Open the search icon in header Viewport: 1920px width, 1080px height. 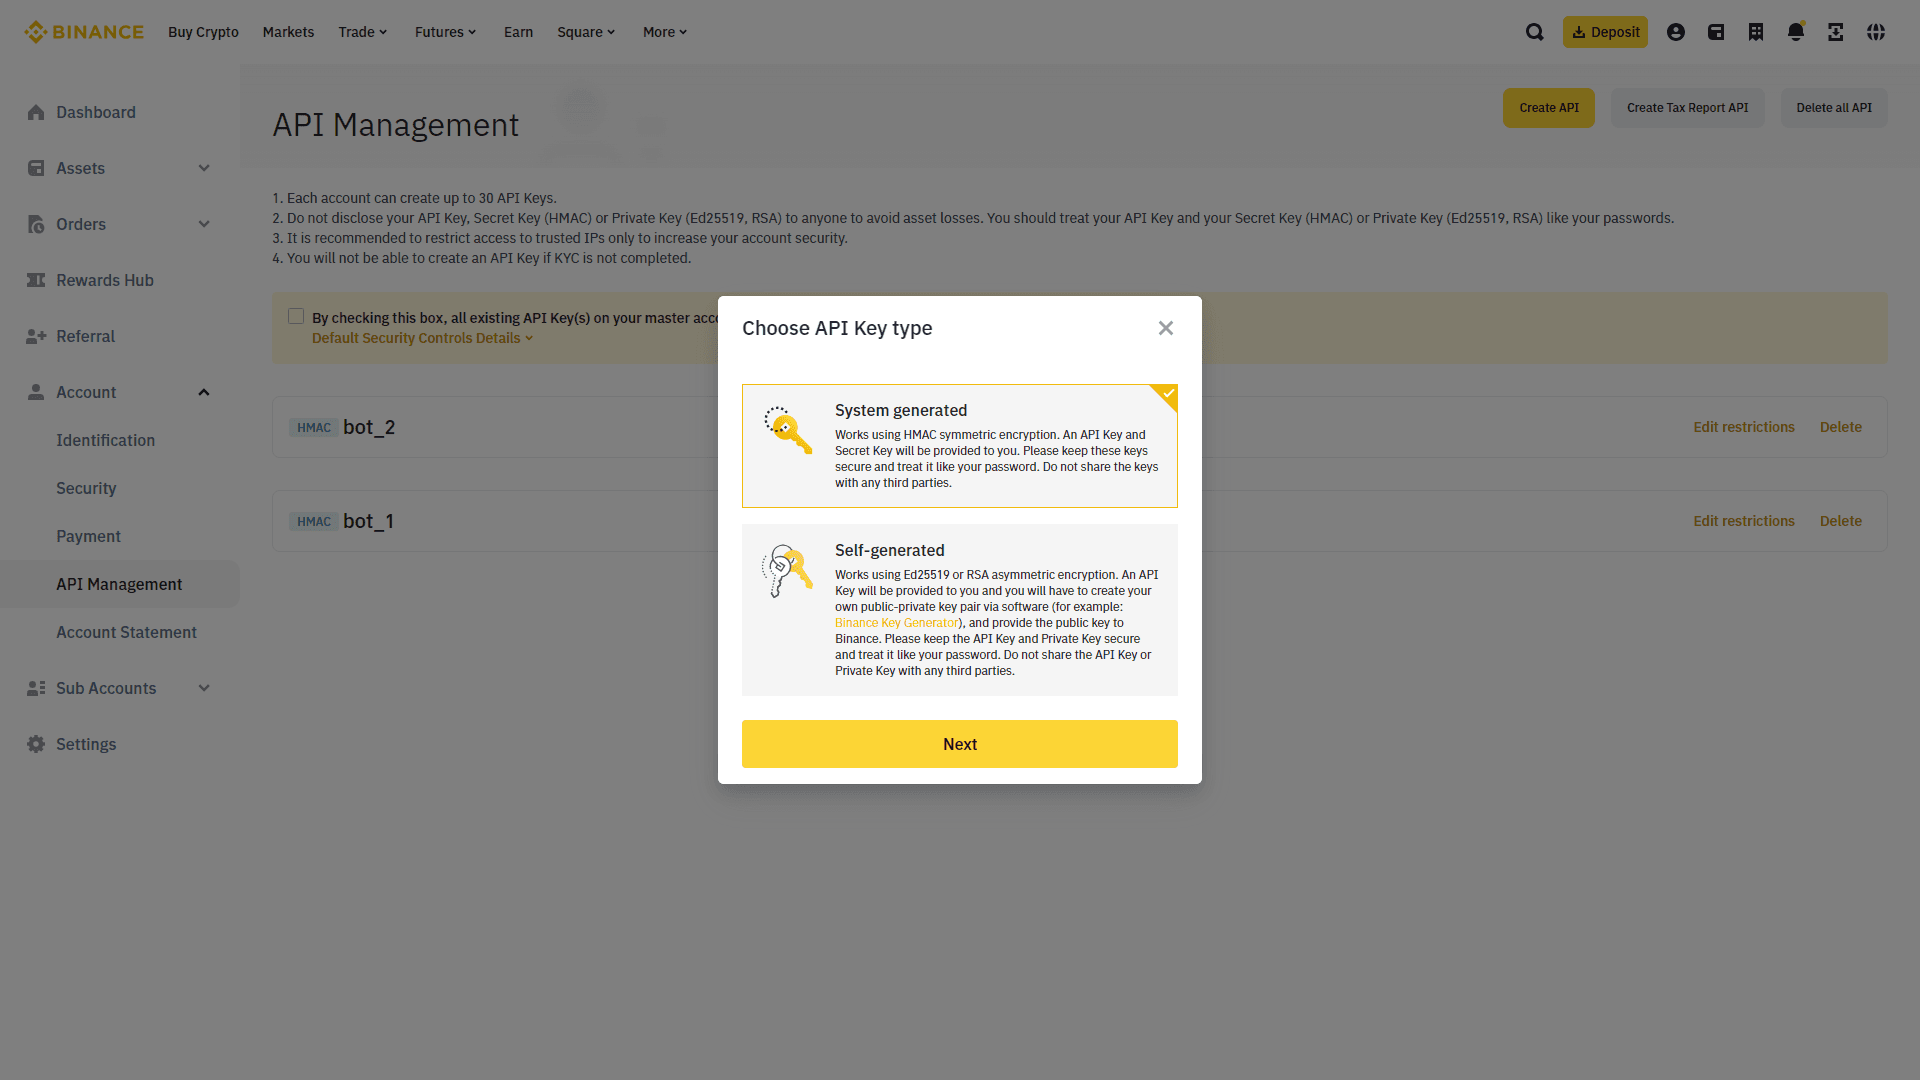[x=1535, y=32]
